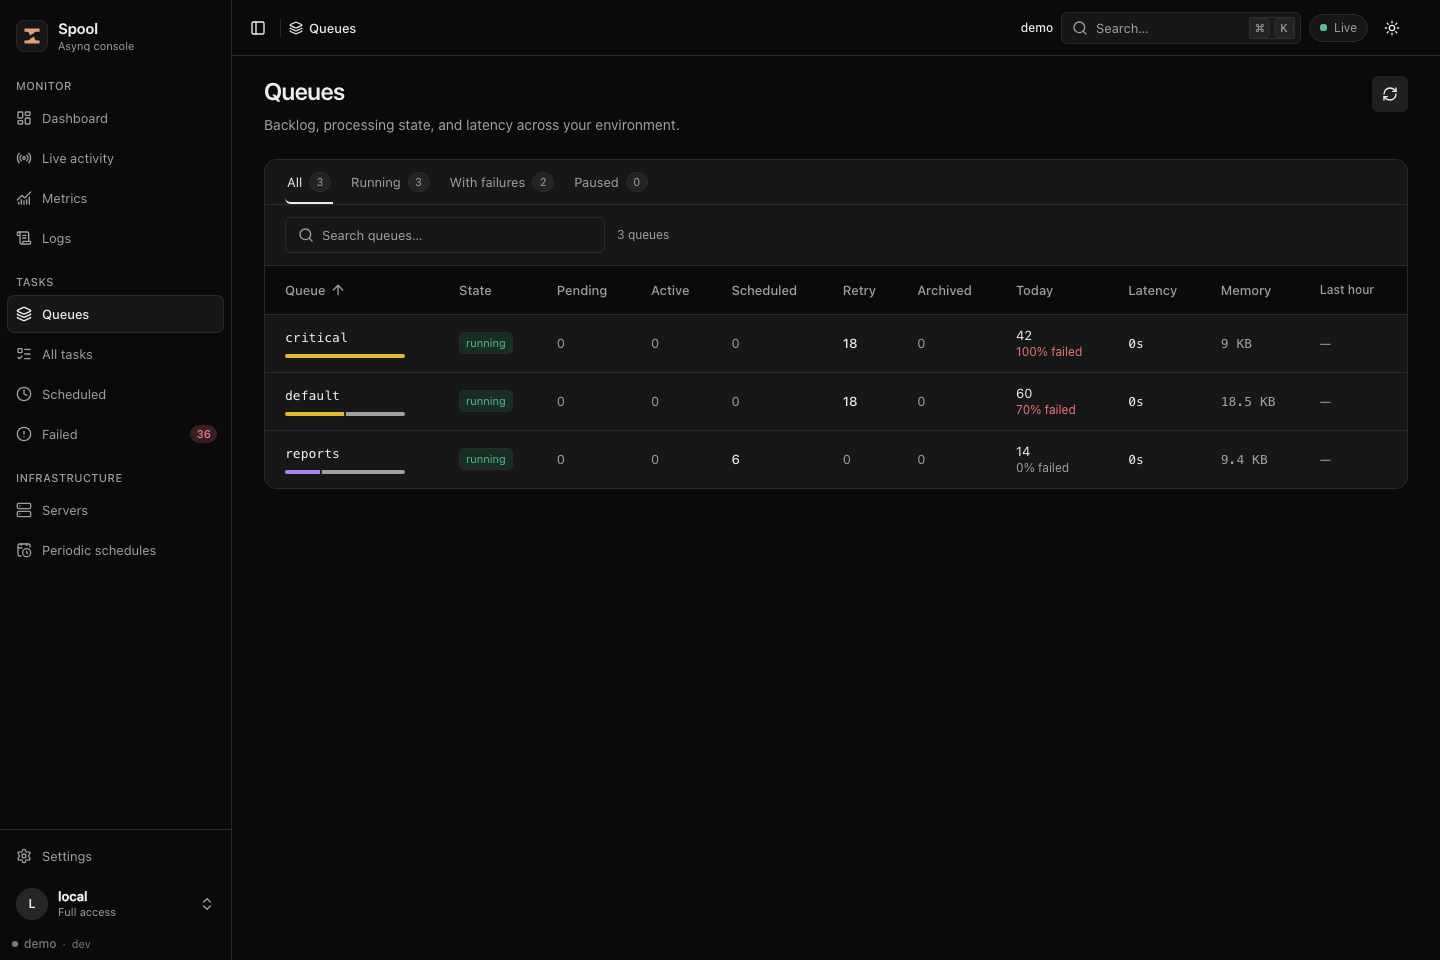Click 100% failed in critical row
This screenshot has height=960, width=1440.
[x=1049, y=352]
